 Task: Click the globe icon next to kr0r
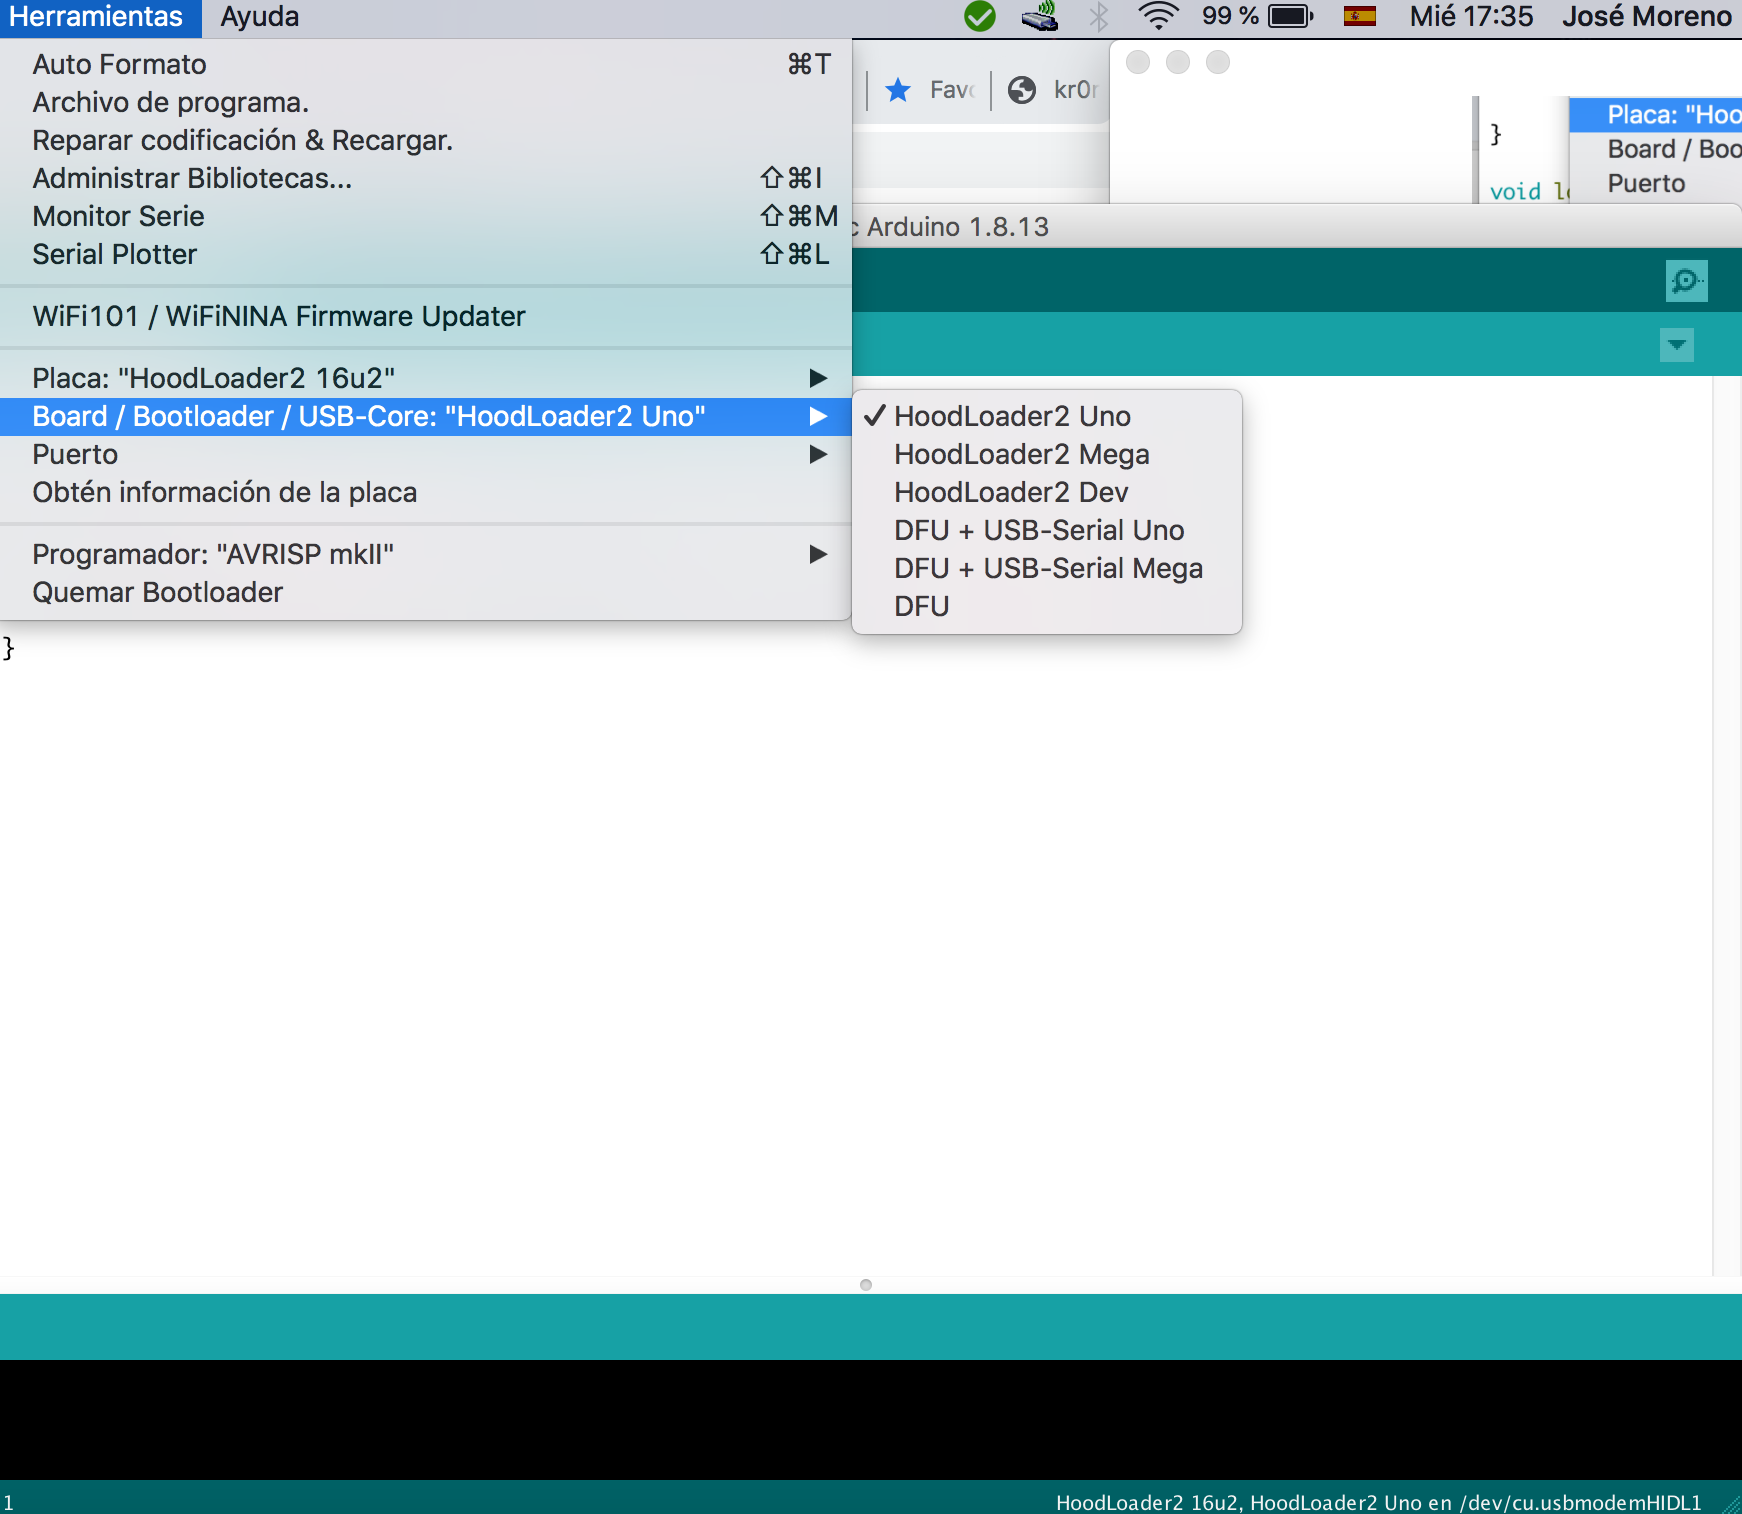click(x=1021, y=90)
